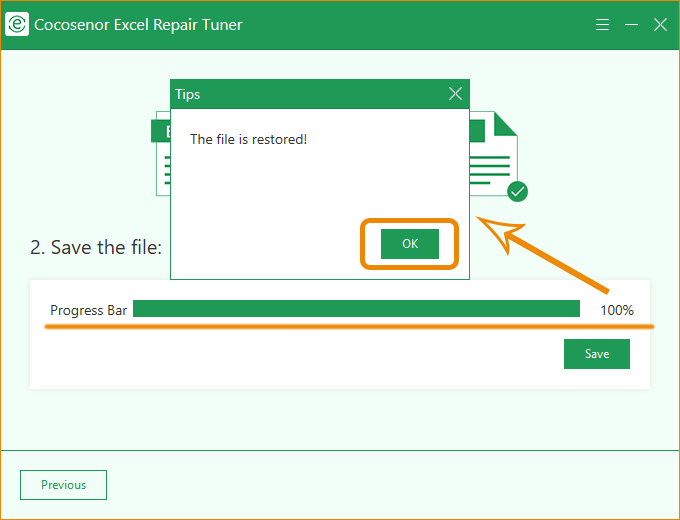680x520 pixels.
Task: Click the green checkmark badge icon
Action: click(517, 191)
